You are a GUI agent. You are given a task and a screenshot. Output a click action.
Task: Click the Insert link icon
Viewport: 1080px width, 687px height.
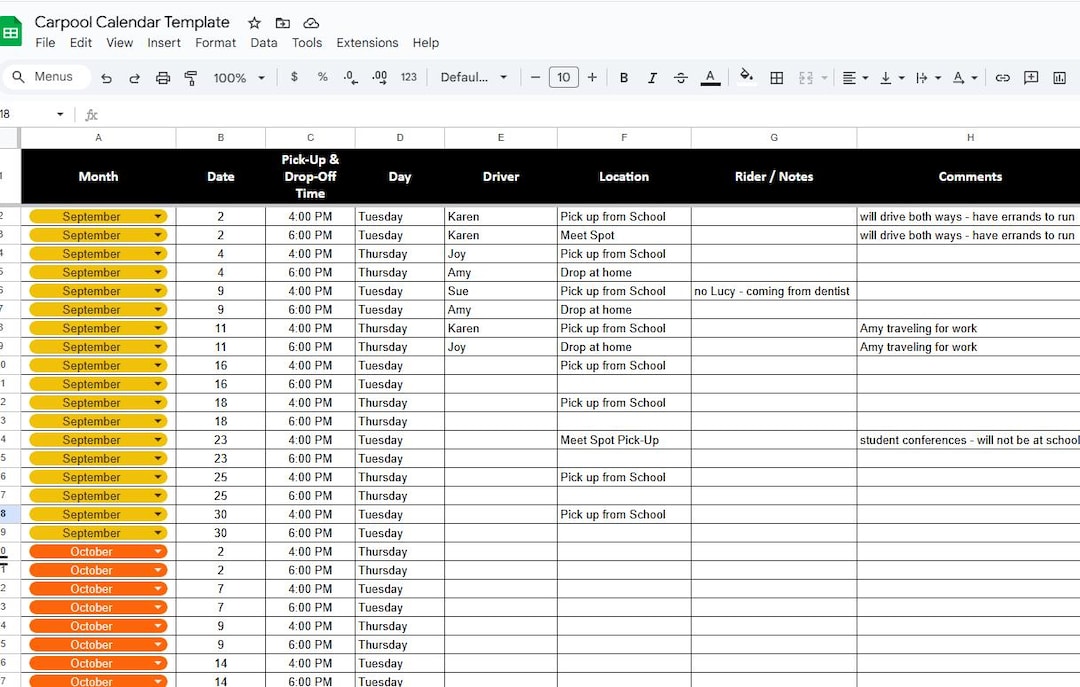[1003, 78]
